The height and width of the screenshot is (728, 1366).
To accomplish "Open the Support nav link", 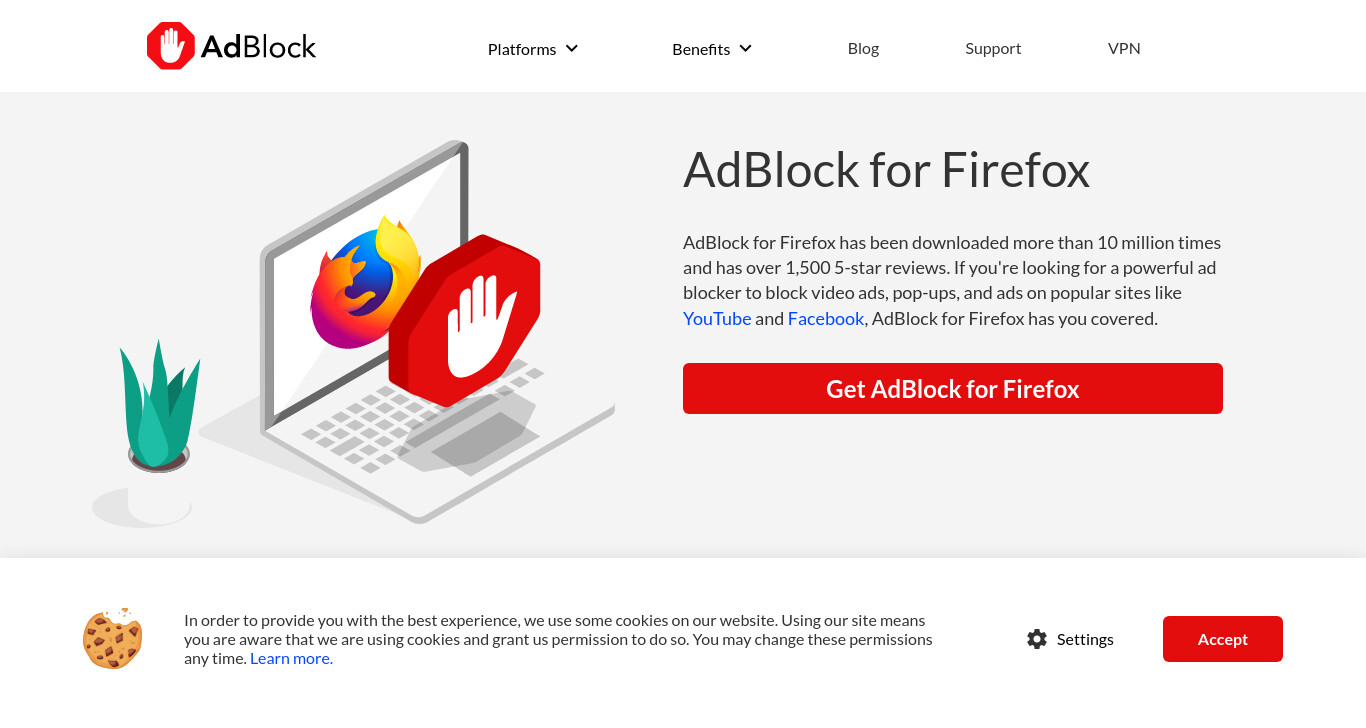I will point(993,48).
